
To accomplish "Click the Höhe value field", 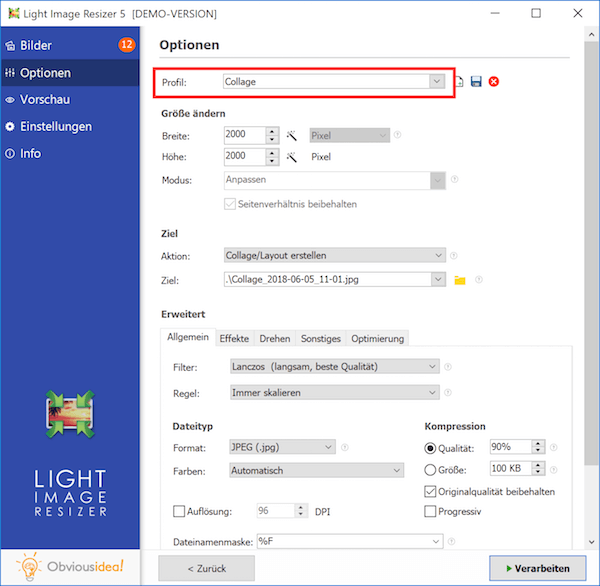I will click(x=245, y=157).
